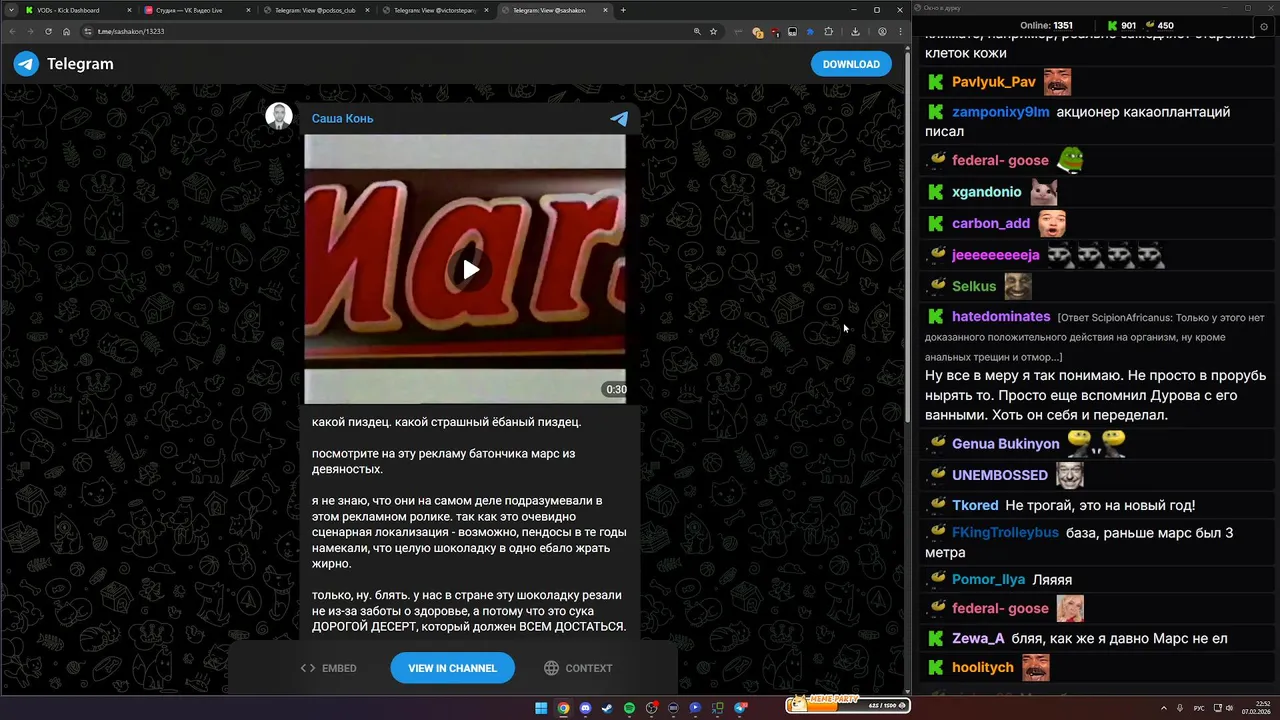Click the taskbar microphone icon
Viewport: 1280px width, 720px height.
tap(1182, 708)
